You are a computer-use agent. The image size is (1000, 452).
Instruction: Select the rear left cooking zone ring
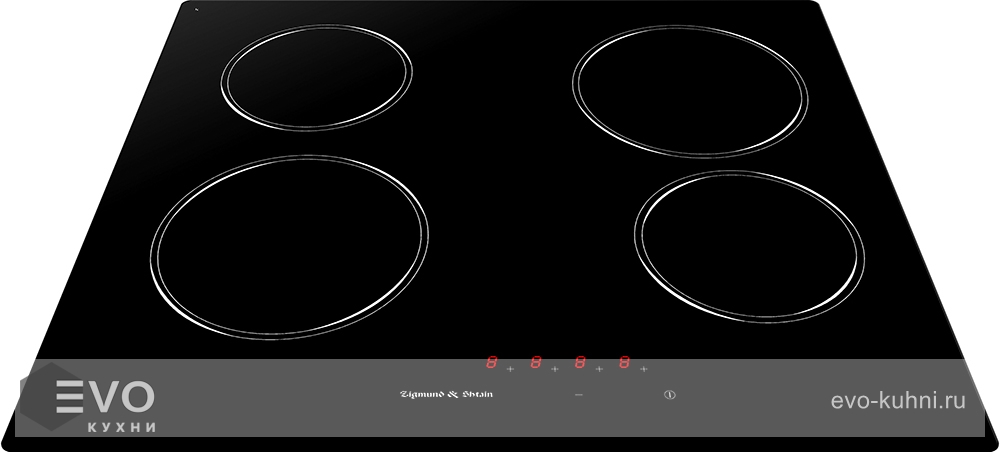click(x=316, y=77)
